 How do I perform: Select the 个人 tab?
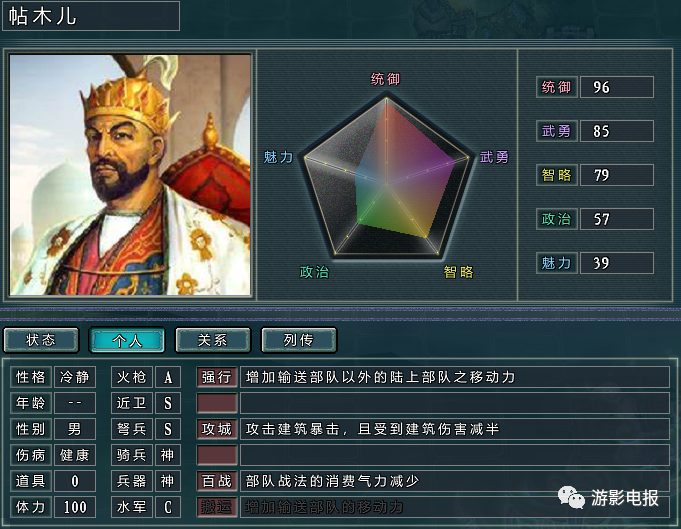point(127,340)
